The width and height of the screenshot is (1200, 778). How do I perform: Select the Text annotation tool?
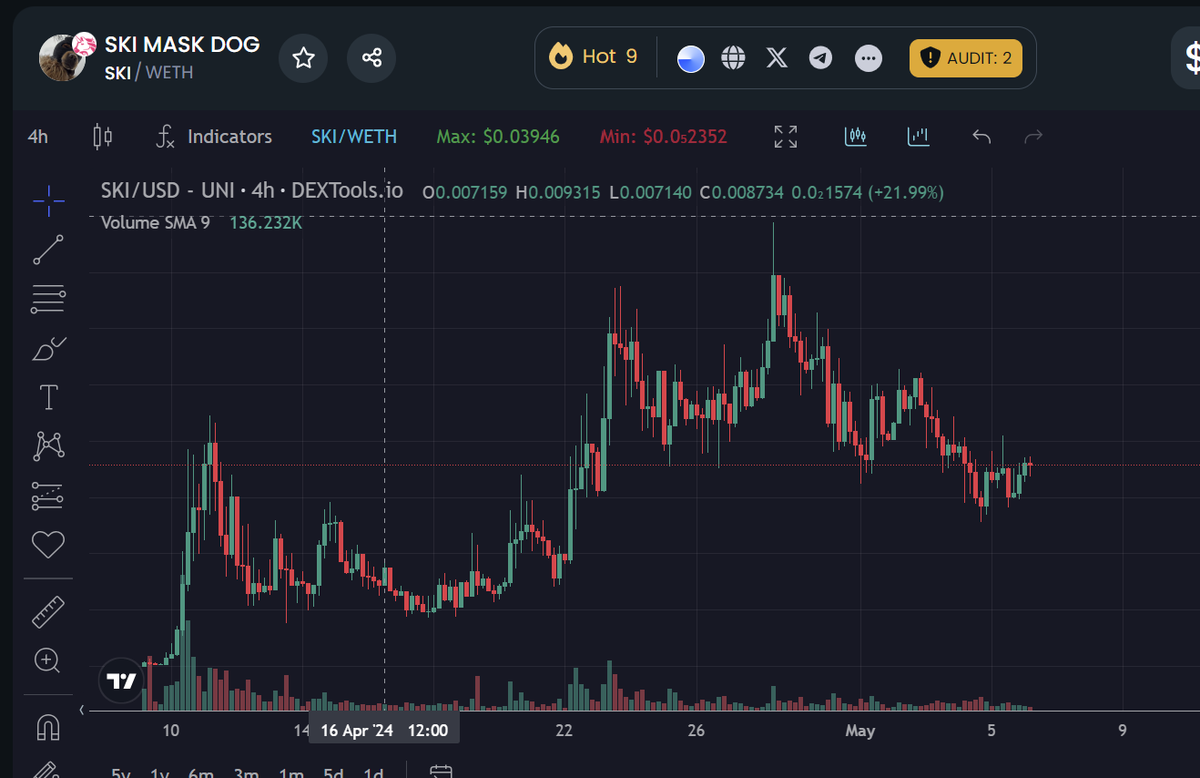[x=48, y=397]
